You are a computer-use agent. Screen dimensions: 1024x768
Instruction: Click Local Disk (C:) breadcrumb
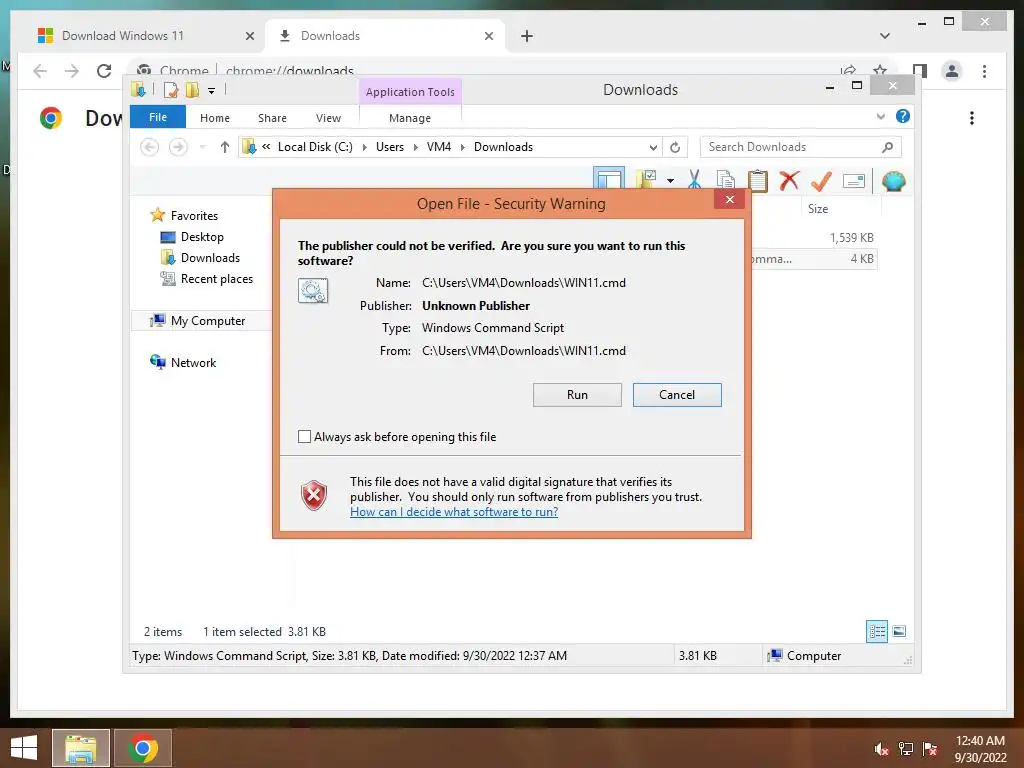point(315,147)
